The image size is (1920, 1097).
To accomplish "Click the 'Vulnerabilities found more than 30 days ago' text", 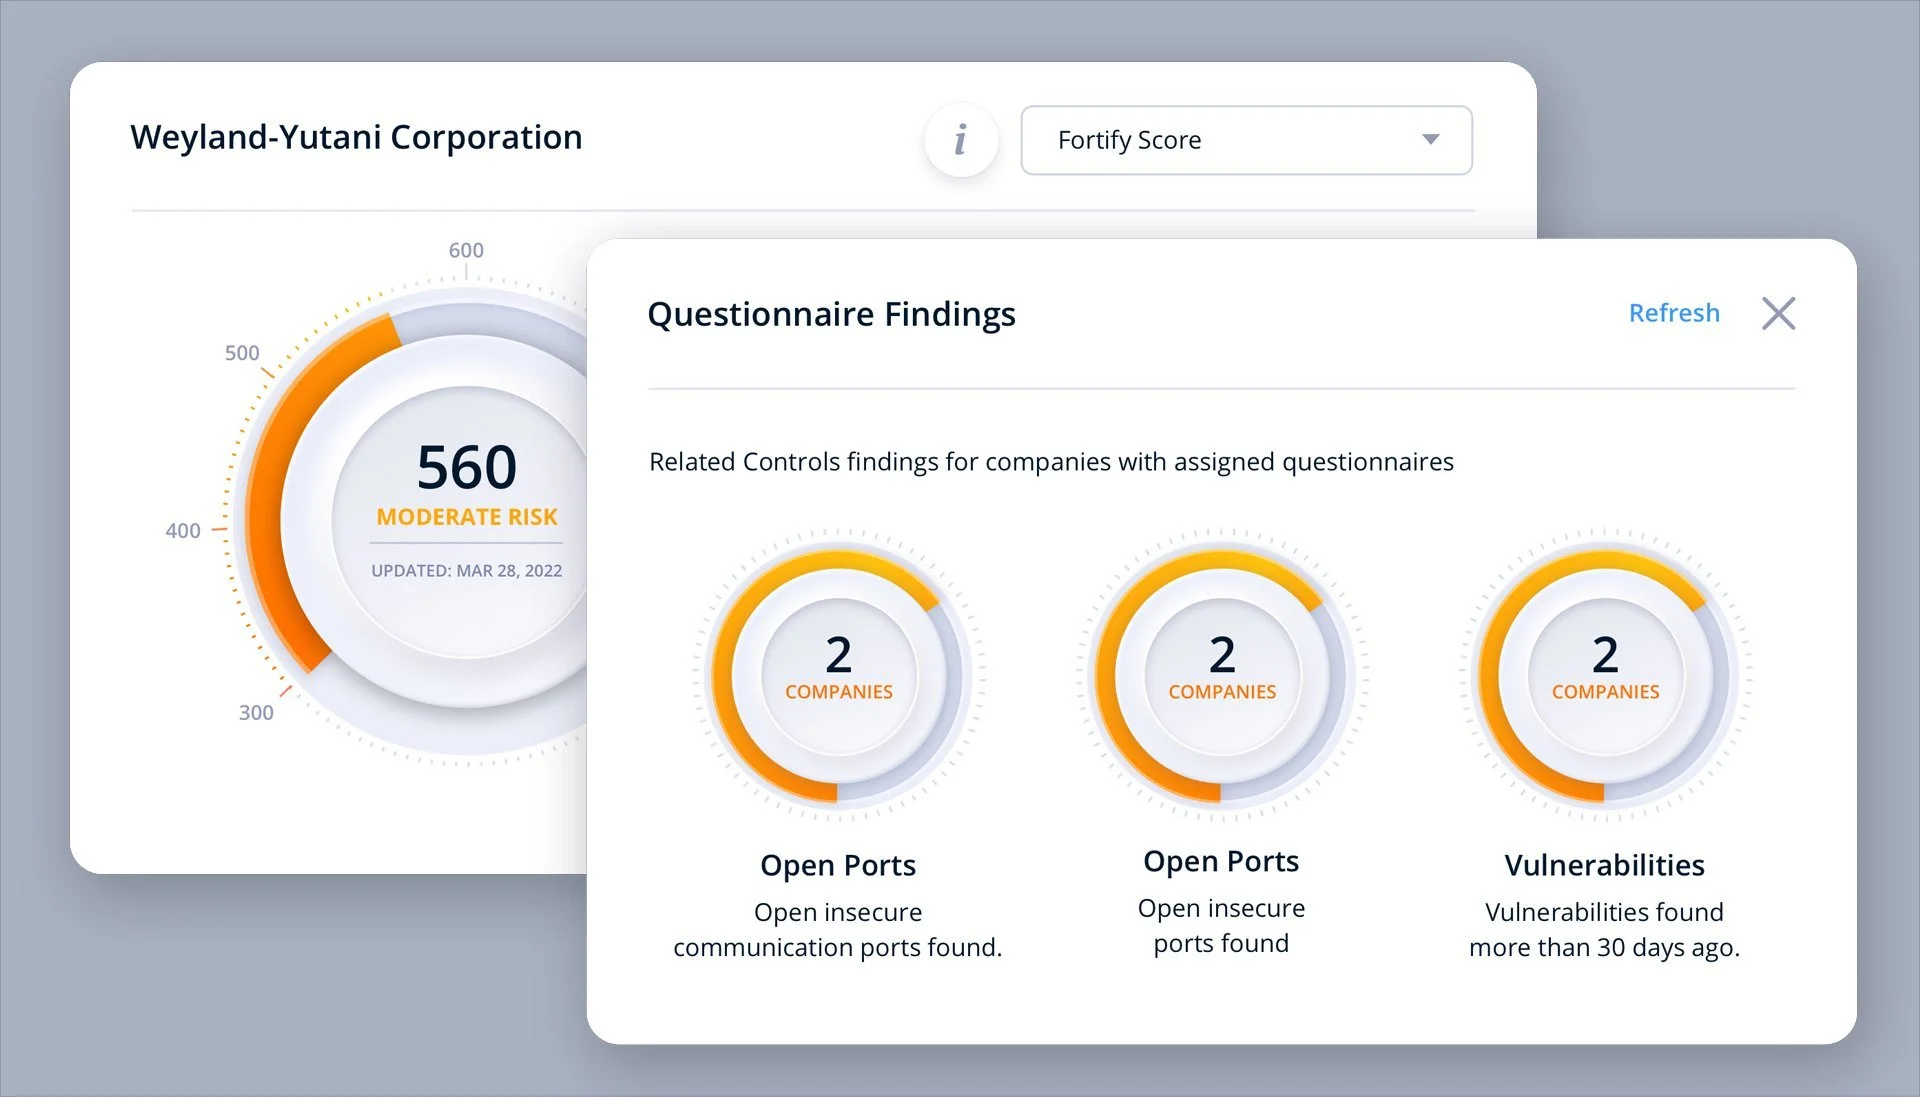I will [1604, 930].
